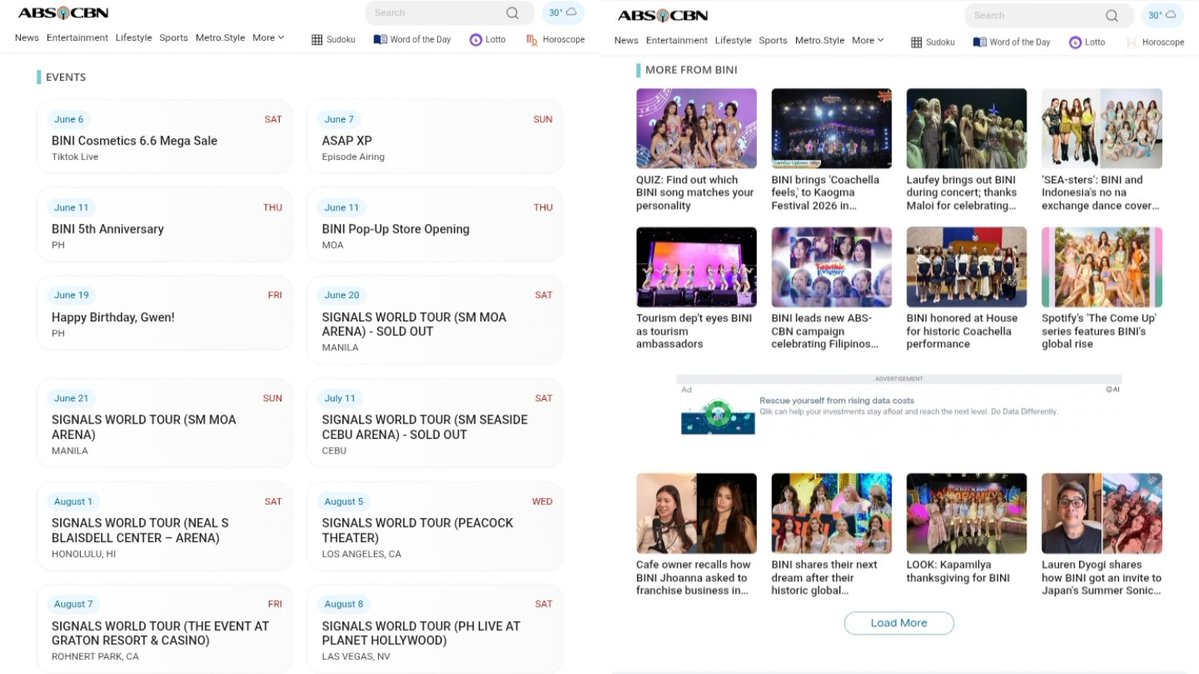Image resolution: width=1199 pixels, height=674 pixels.
Task: Open June 21 SM MOA Arena event
Action: pyautogui.click(x=164, y=423)
